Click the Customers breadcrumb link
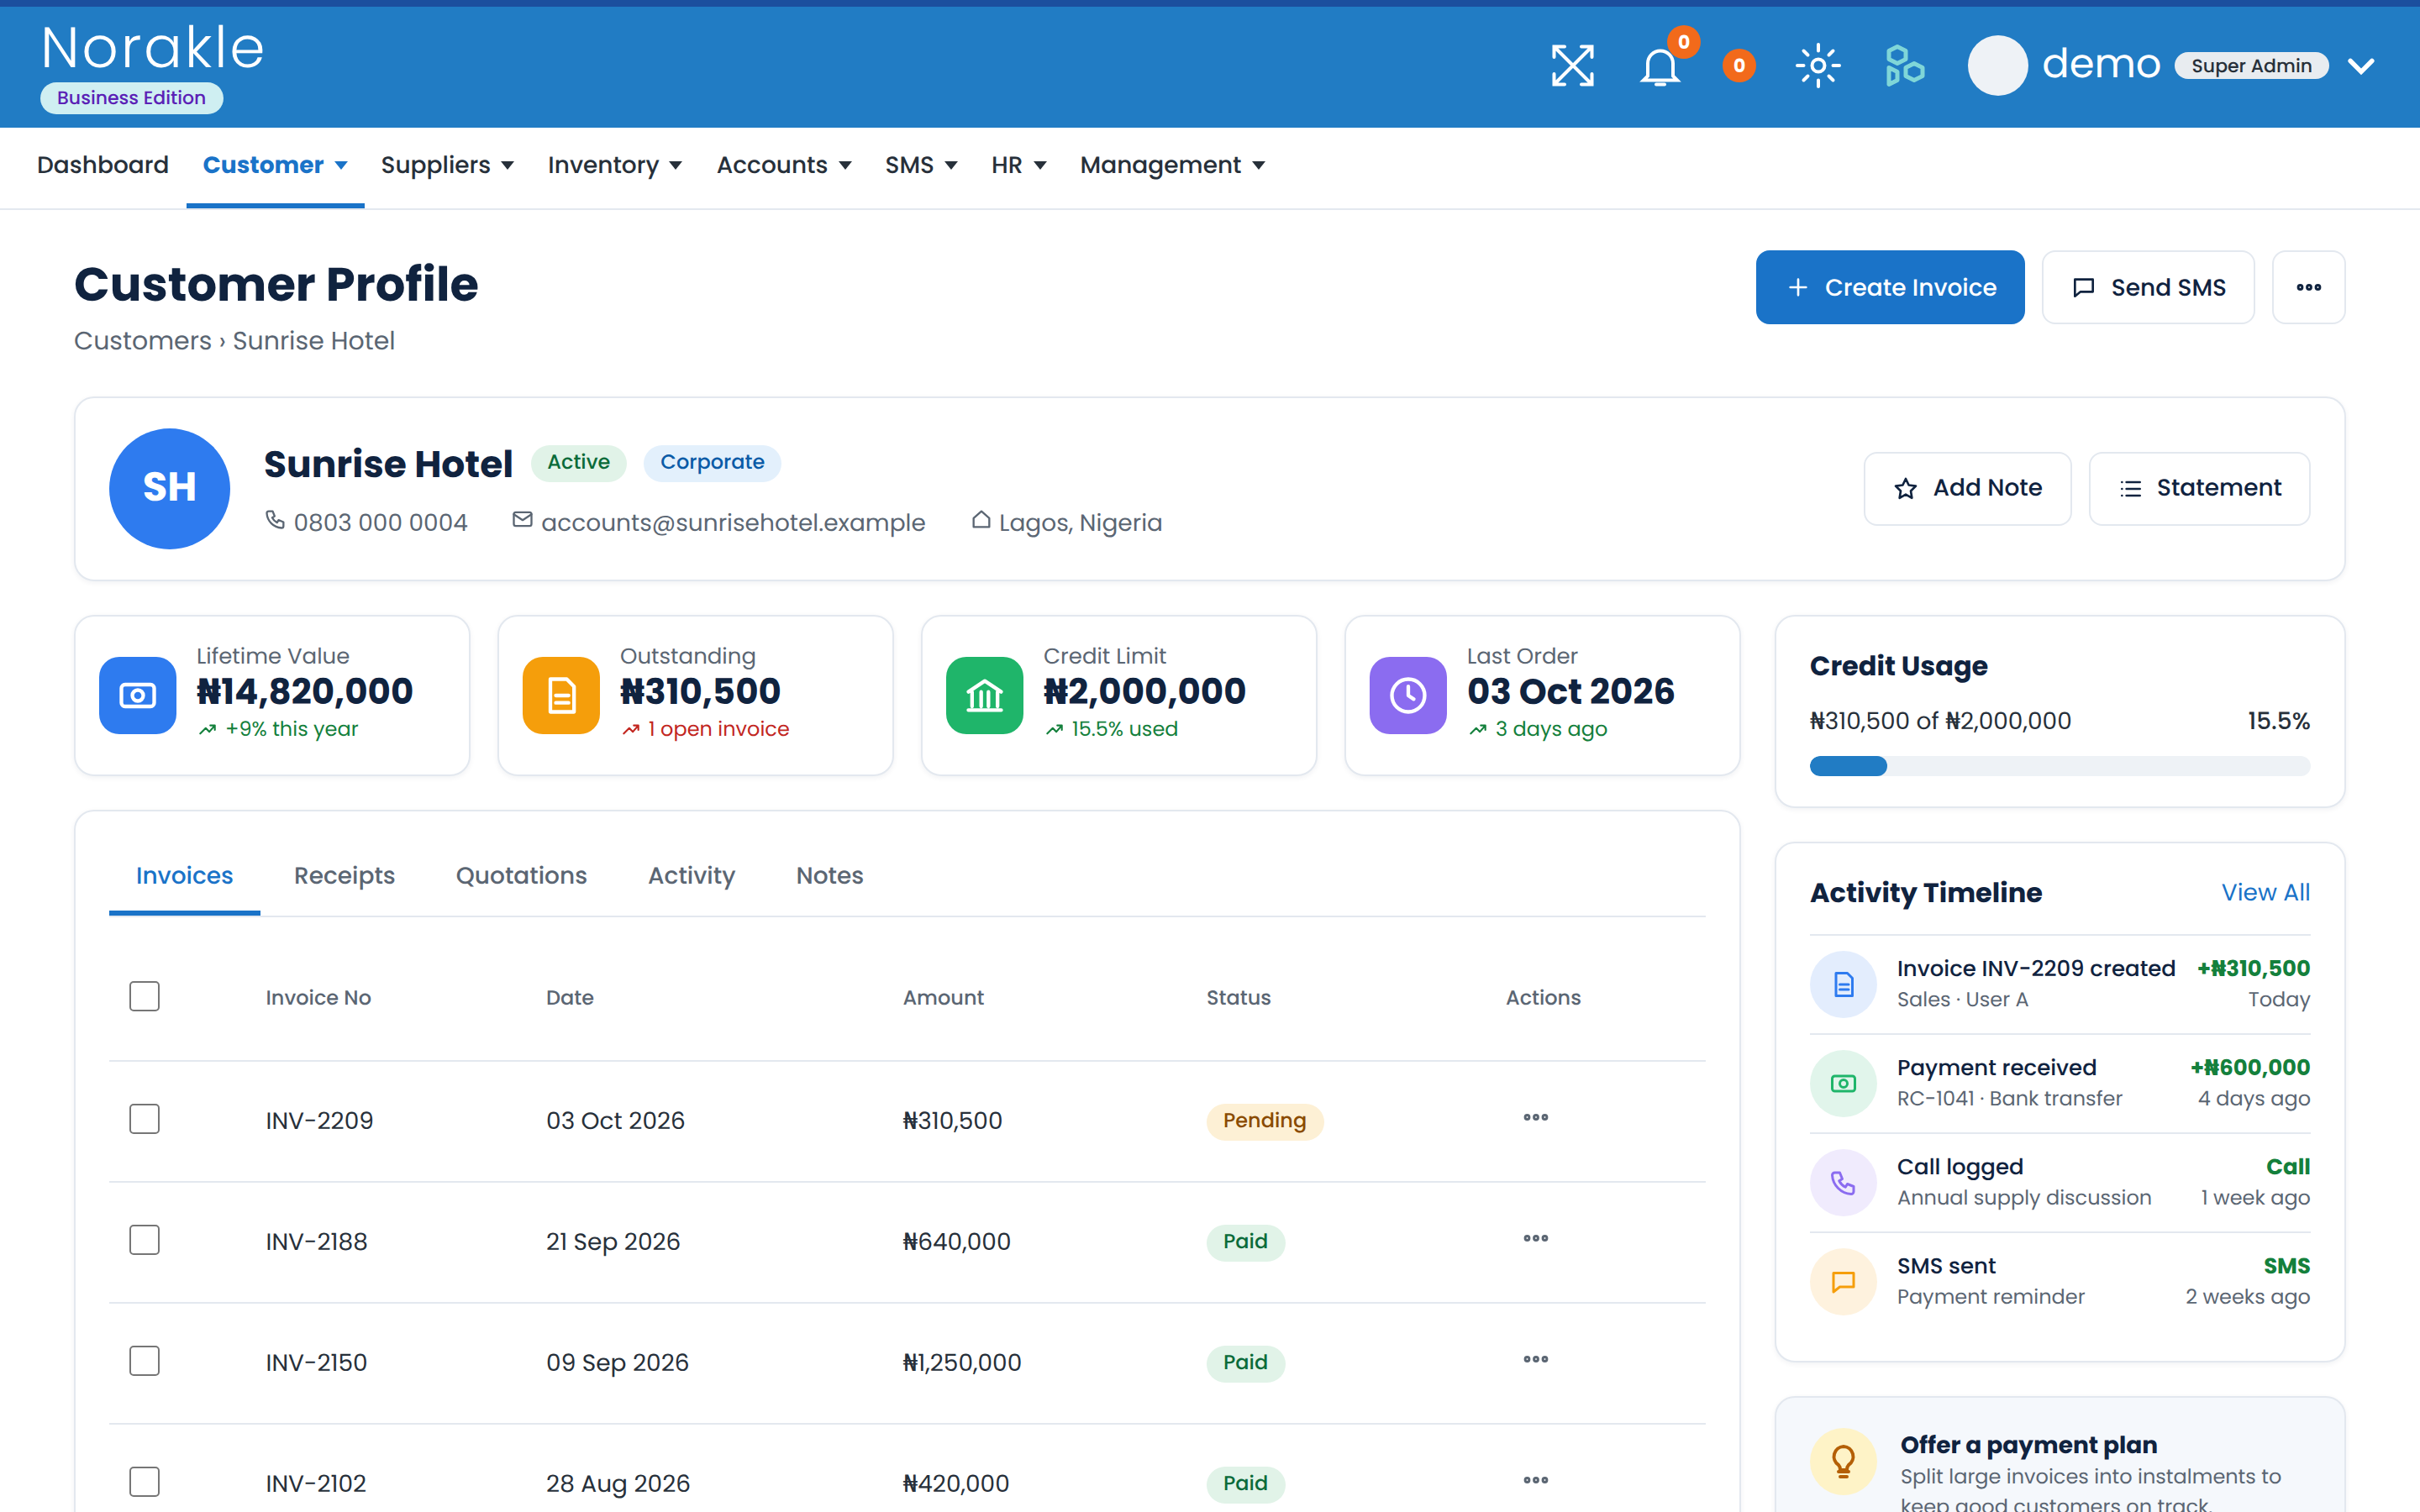 (x=143, y=340)
